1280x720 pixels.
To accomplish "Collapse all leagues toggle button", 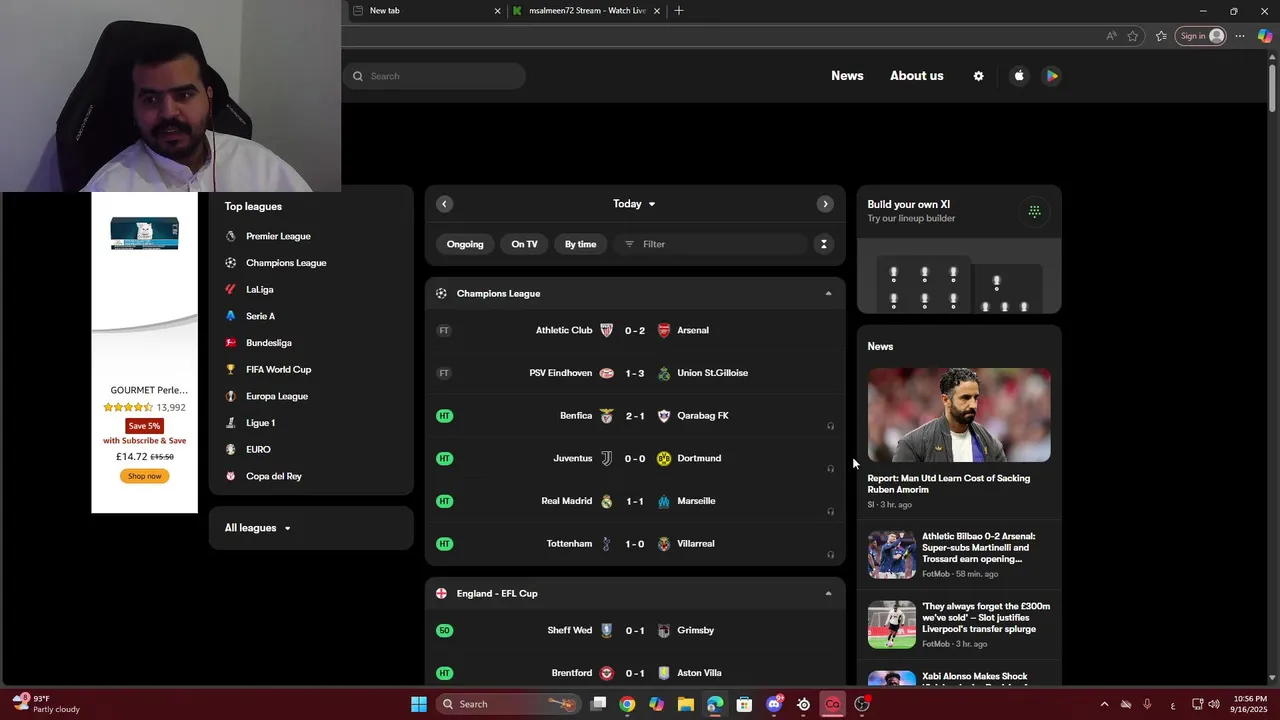I will pyautogui.click(x=824, y=244).
